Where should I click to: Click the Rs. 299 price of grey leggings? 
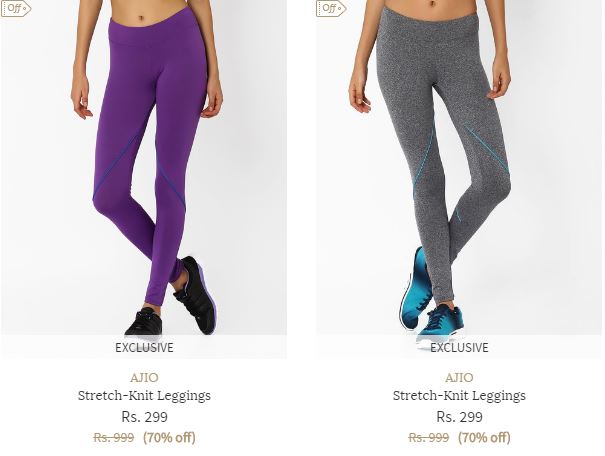(x=459, y=417)
